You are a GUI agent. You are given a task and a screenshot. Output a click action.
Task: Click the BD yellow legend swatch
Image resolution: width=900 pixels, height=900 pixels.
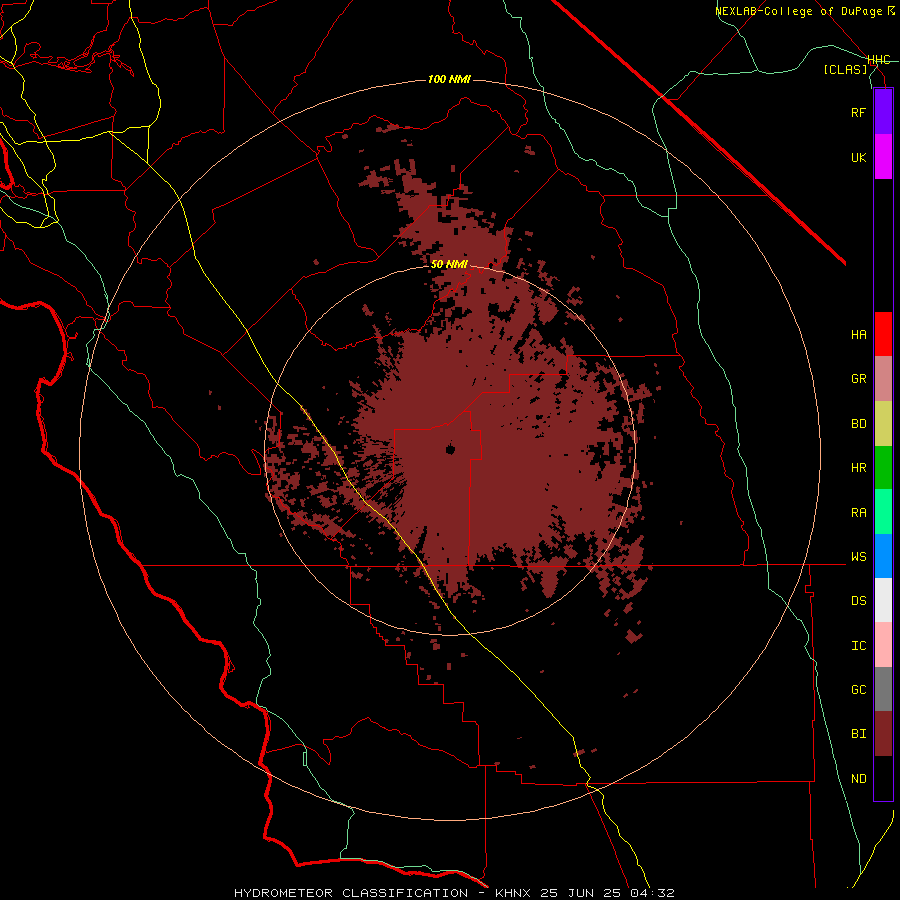coord(883,423)
